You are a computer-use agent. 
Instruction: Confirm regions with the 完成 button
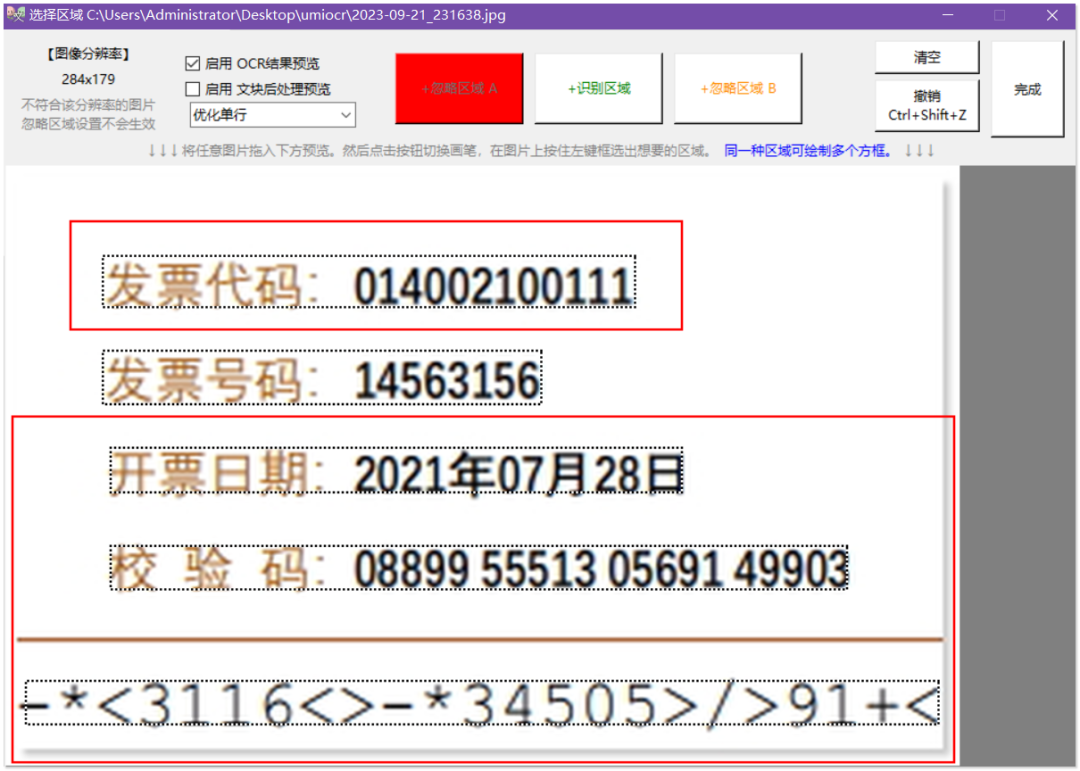point(1026,89)
